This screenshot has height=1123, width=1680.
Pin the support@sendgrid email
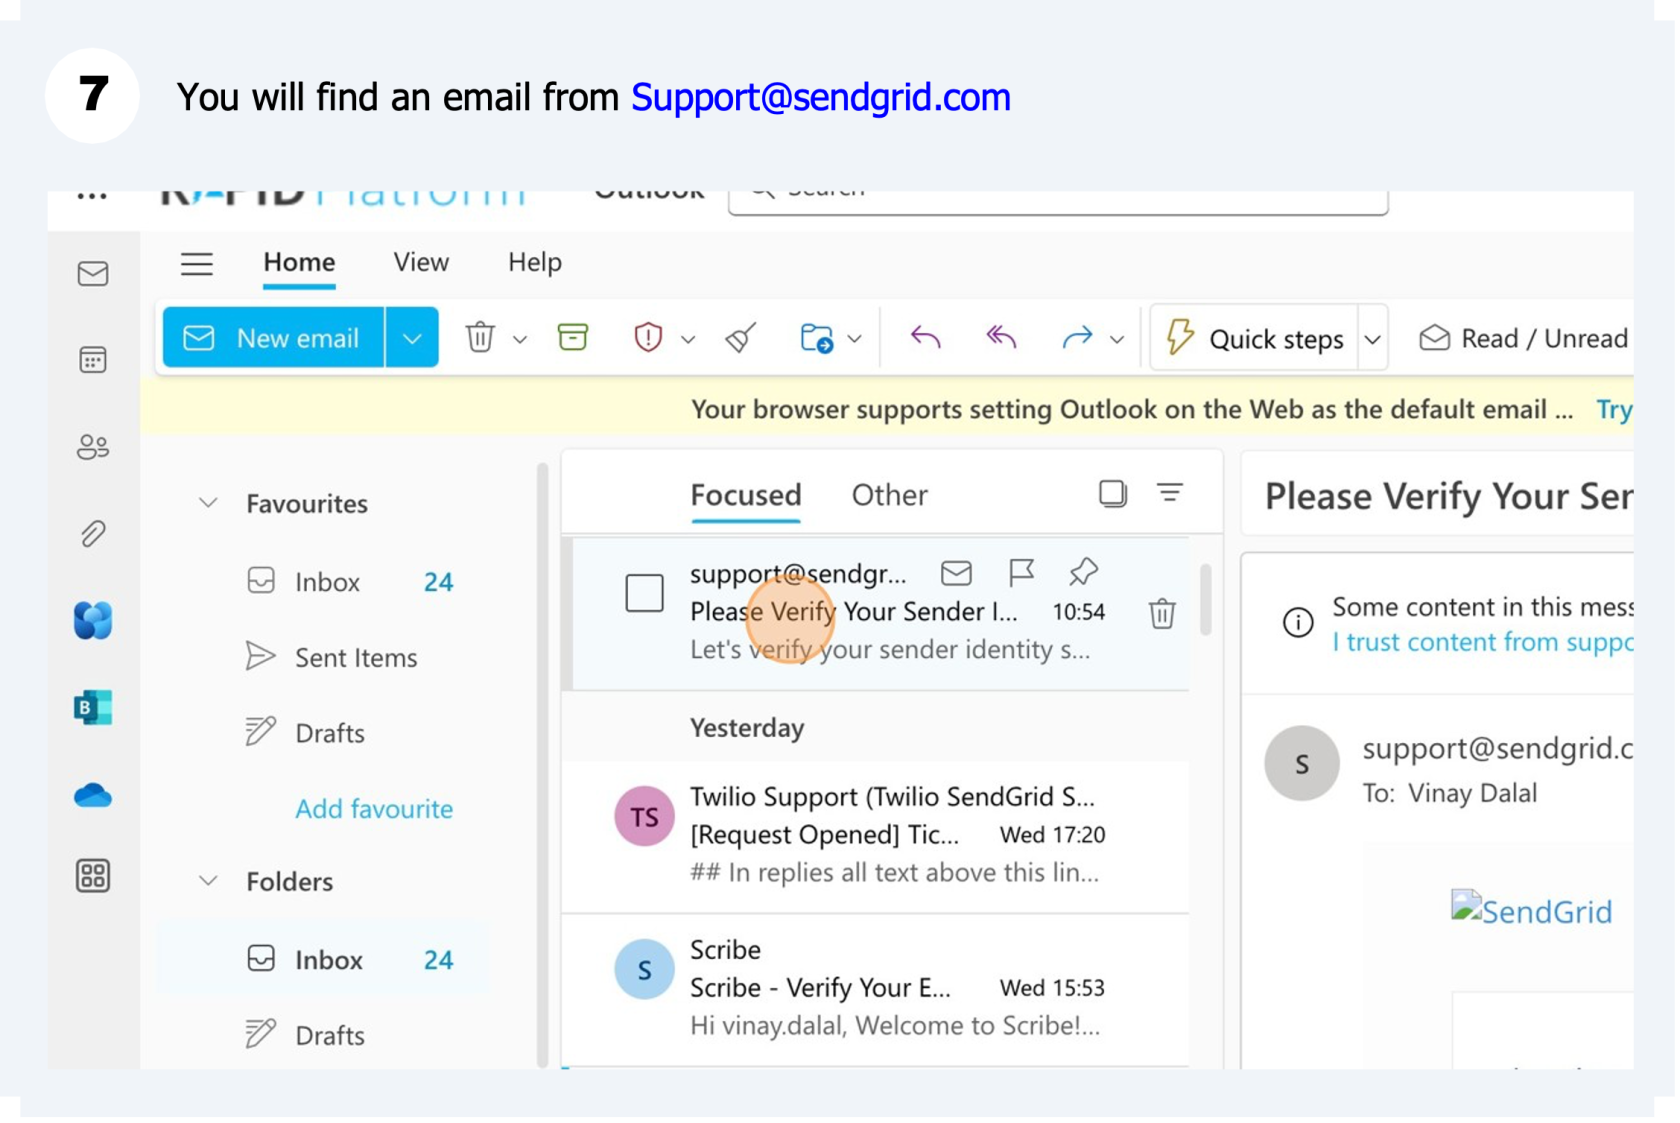click(x=1083, y=572)
